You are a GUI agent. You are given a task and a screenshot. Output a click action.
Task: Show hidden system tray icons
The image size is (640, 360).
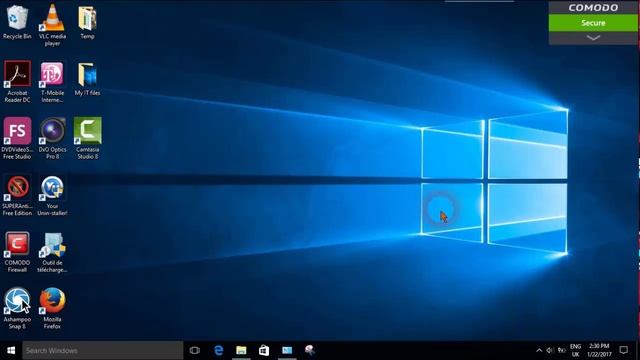(x=539, y=350)
